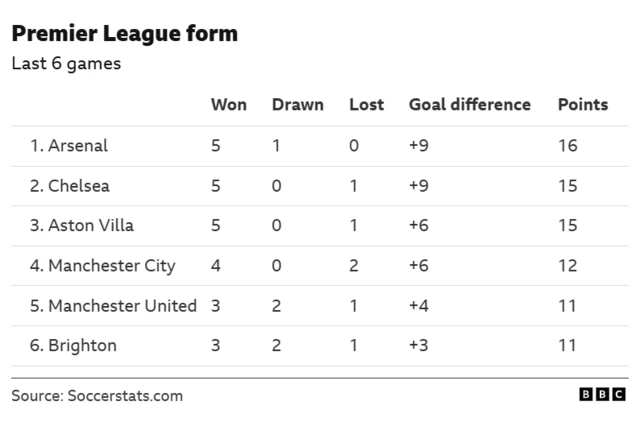This screenshot has width=640, height=422.
Task: Click the Drawn column header
Action: pos(297,105)
